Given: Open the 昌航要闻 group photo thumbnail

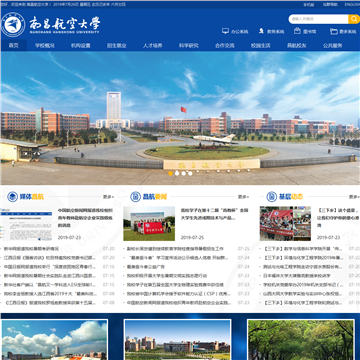Looking at the screenshot, I should tap(149, 224).
